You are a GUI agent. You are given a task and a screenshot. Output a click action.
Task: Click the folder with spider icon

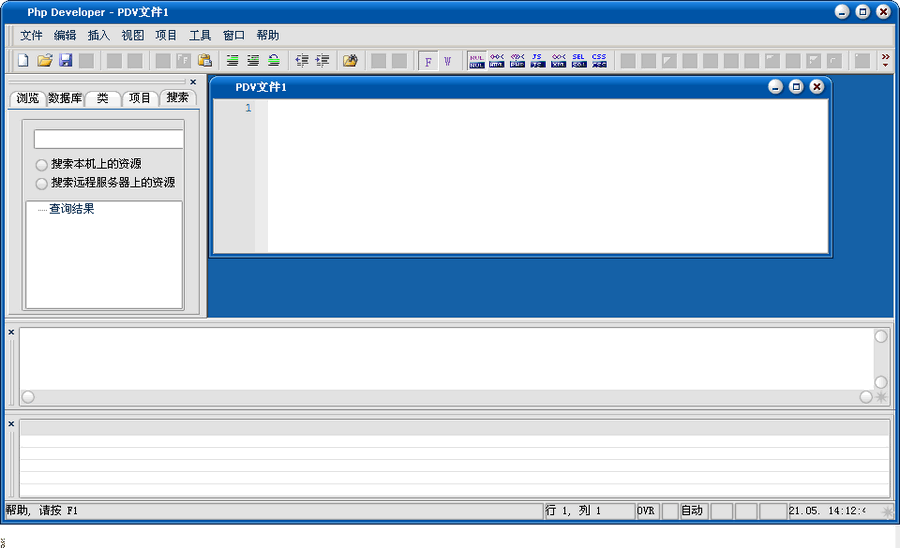coord(350,60)
